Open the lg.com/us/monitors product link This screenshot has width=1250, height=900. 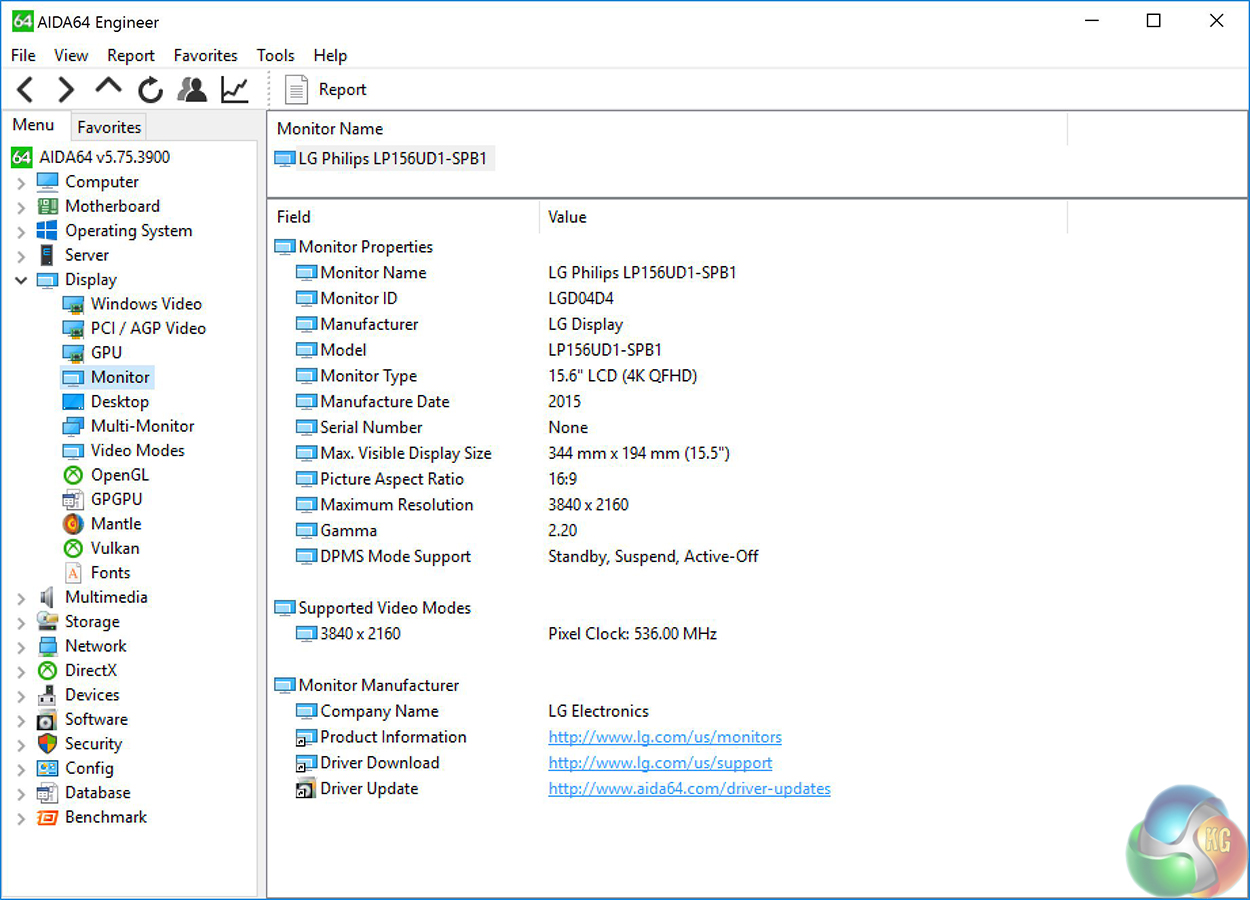pyautogui.click(x=664, y=737)
